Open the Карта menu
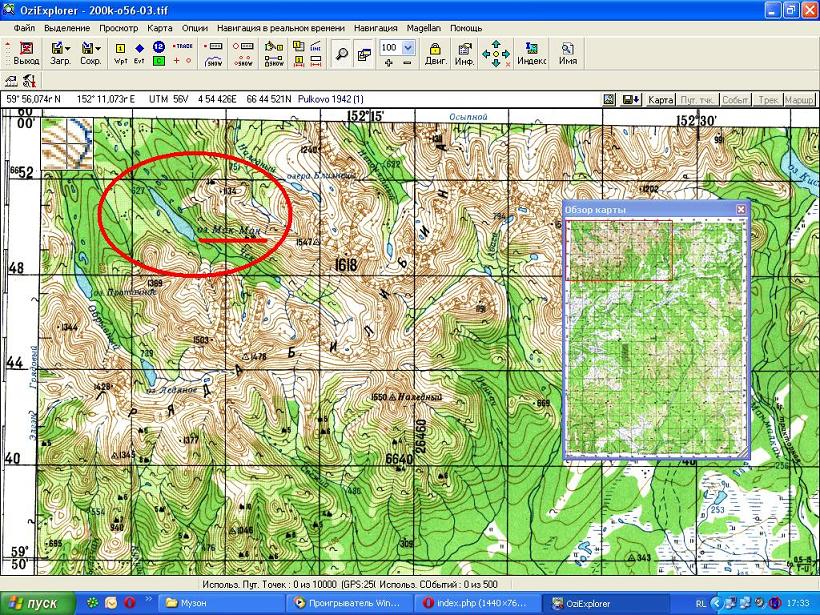This screenshot has width=820, height=615. pos(159,28)
